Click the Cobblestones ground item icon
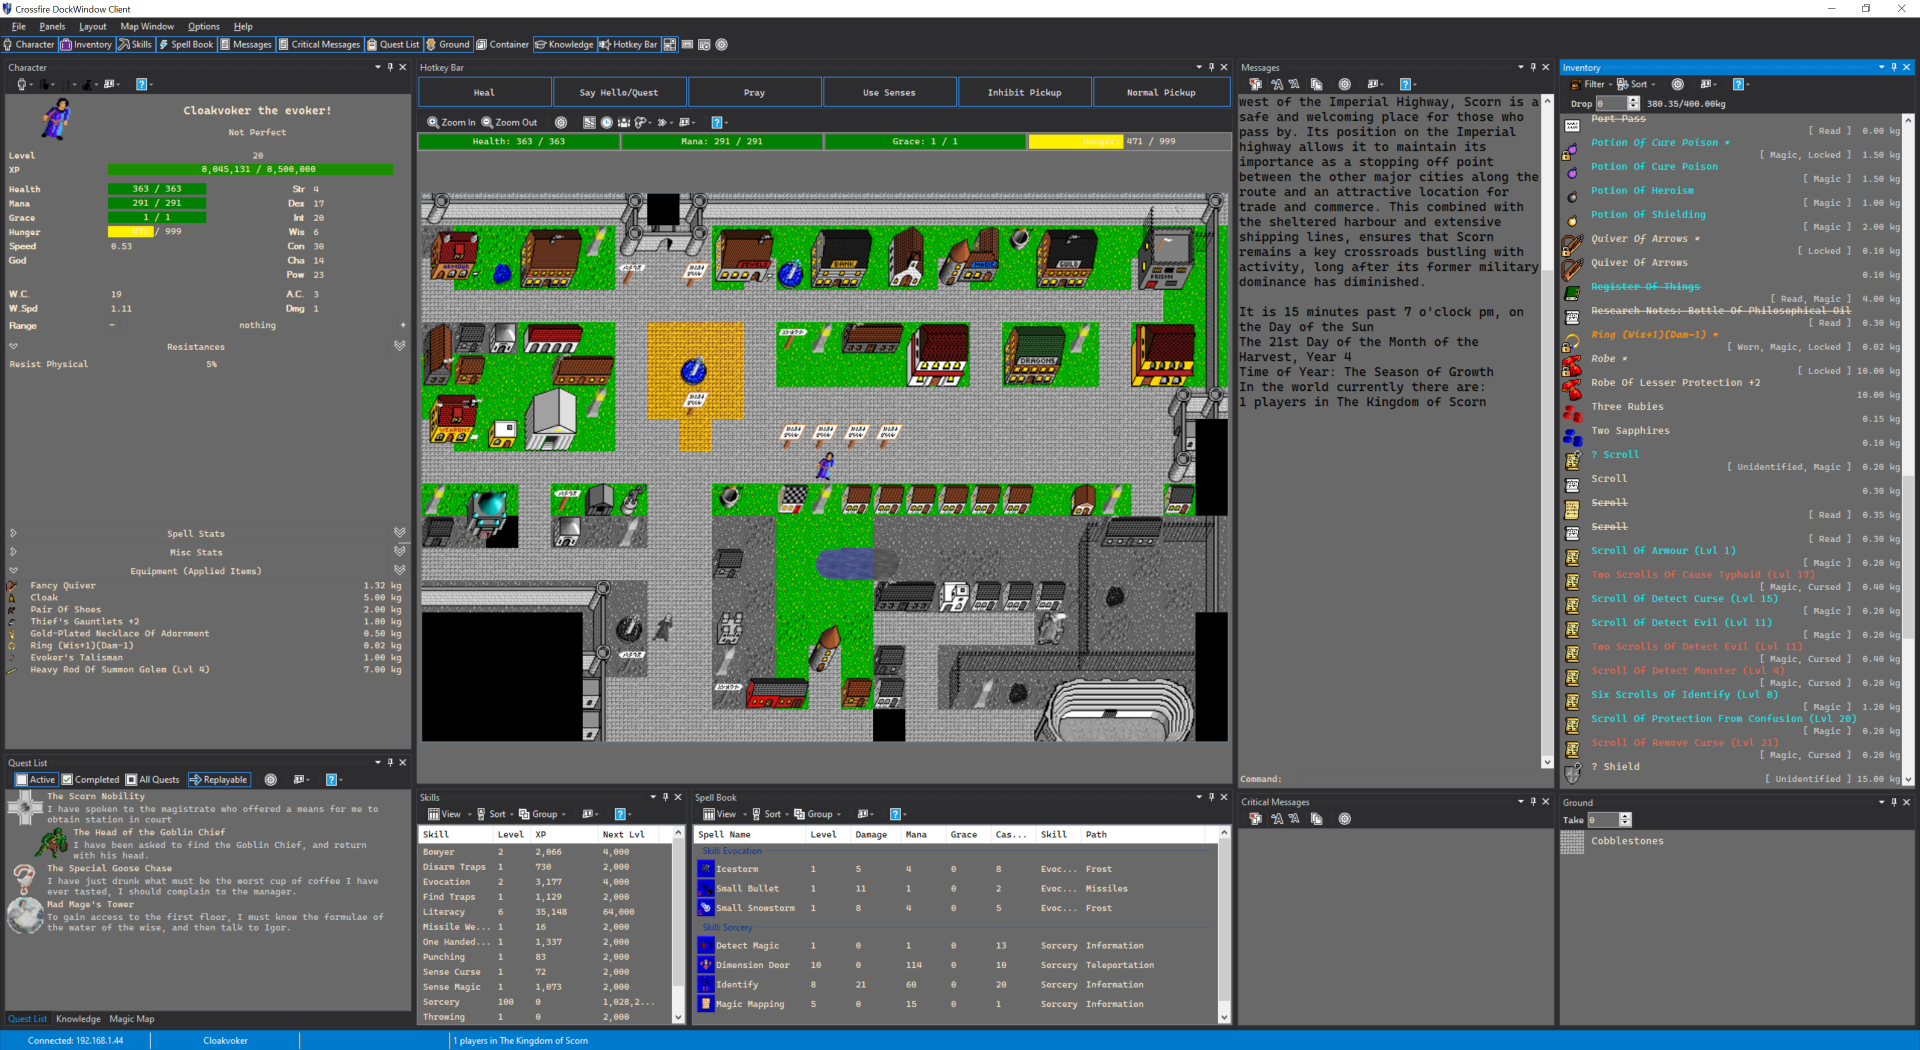1920x1050 pixels. tap(1574, 842)
